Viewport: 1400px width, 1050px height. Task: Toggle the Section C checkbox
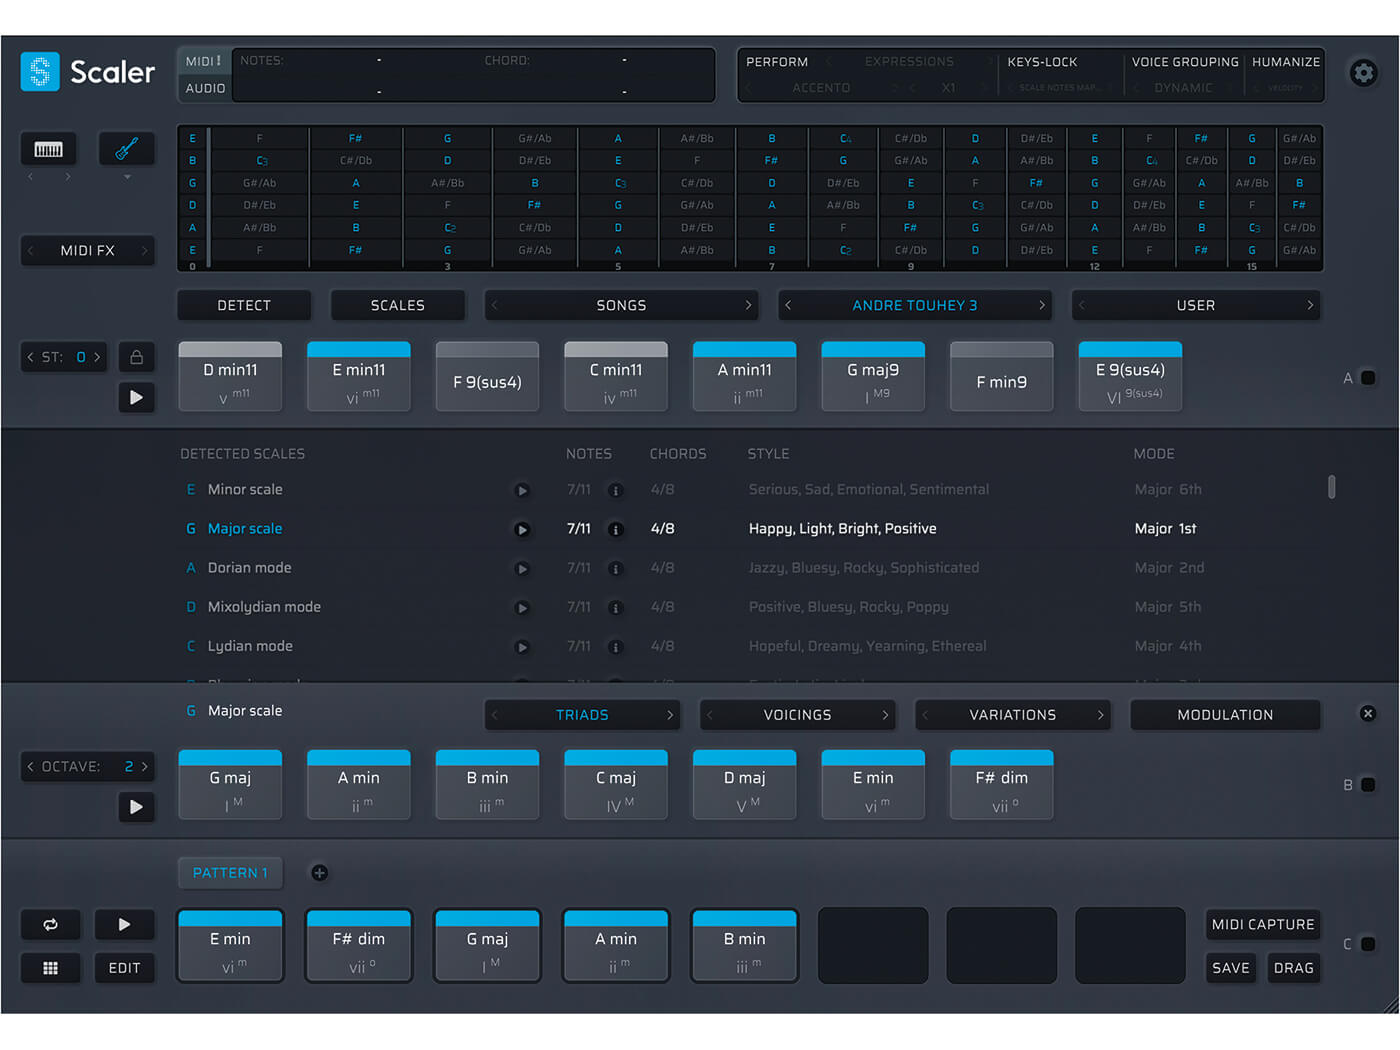tap(1369, 943)
